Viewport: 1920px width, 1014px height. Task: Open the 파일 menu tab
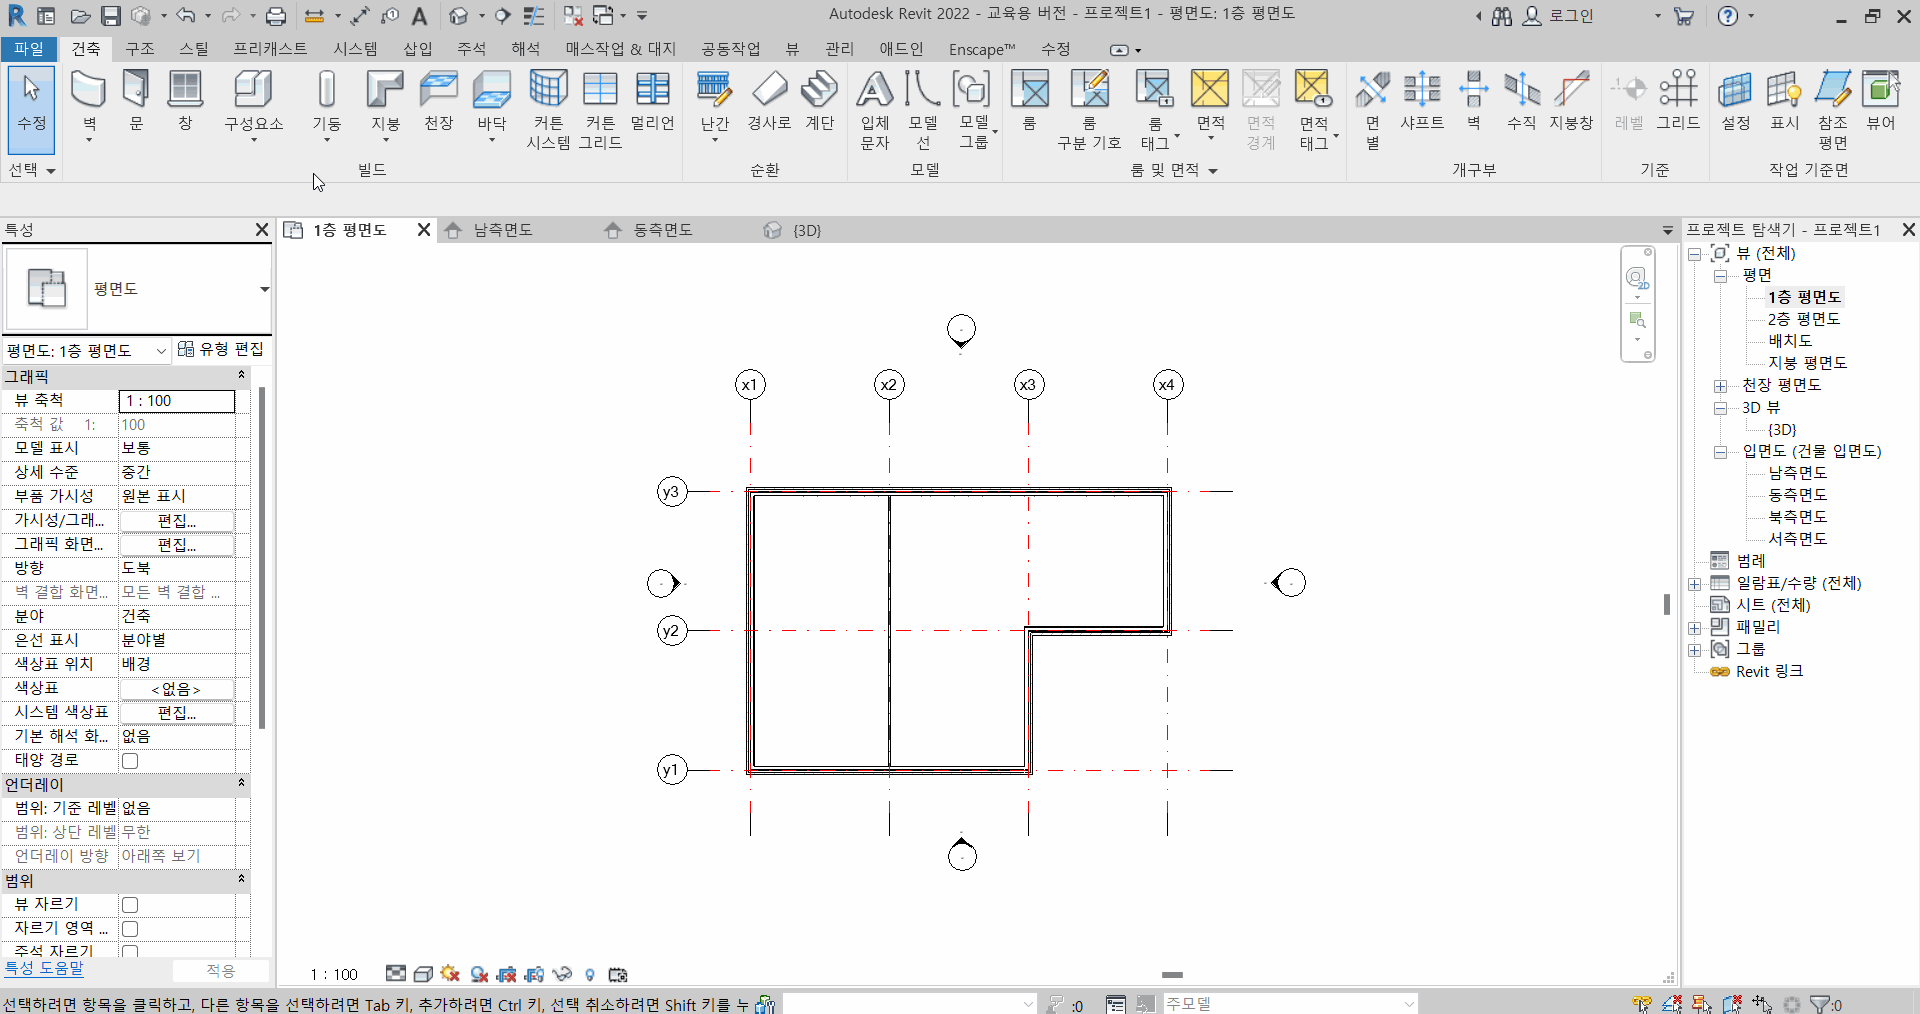coord(29,49)
